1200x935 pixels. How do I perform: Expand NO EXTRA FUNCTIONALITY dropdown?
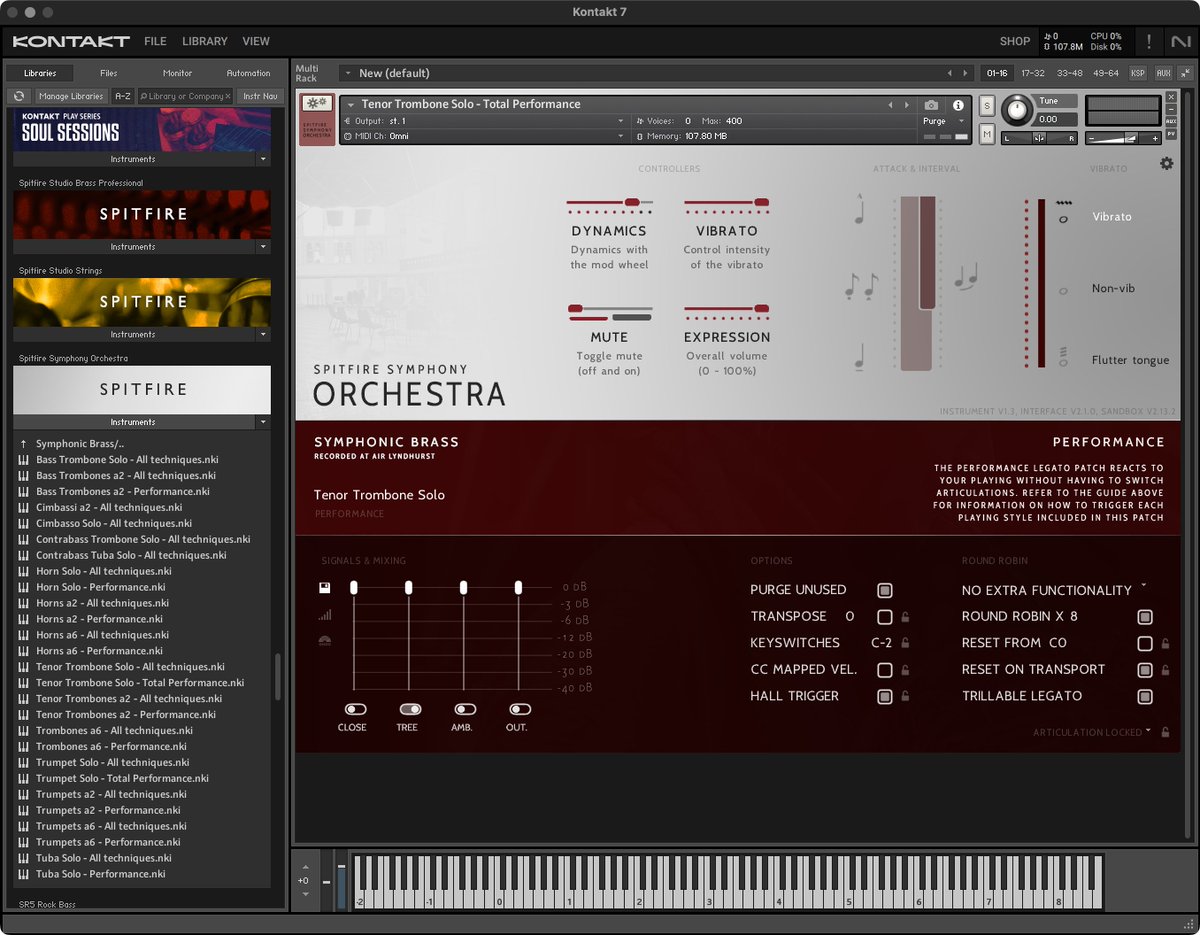pyautogui.click(x=1143, y=587)
